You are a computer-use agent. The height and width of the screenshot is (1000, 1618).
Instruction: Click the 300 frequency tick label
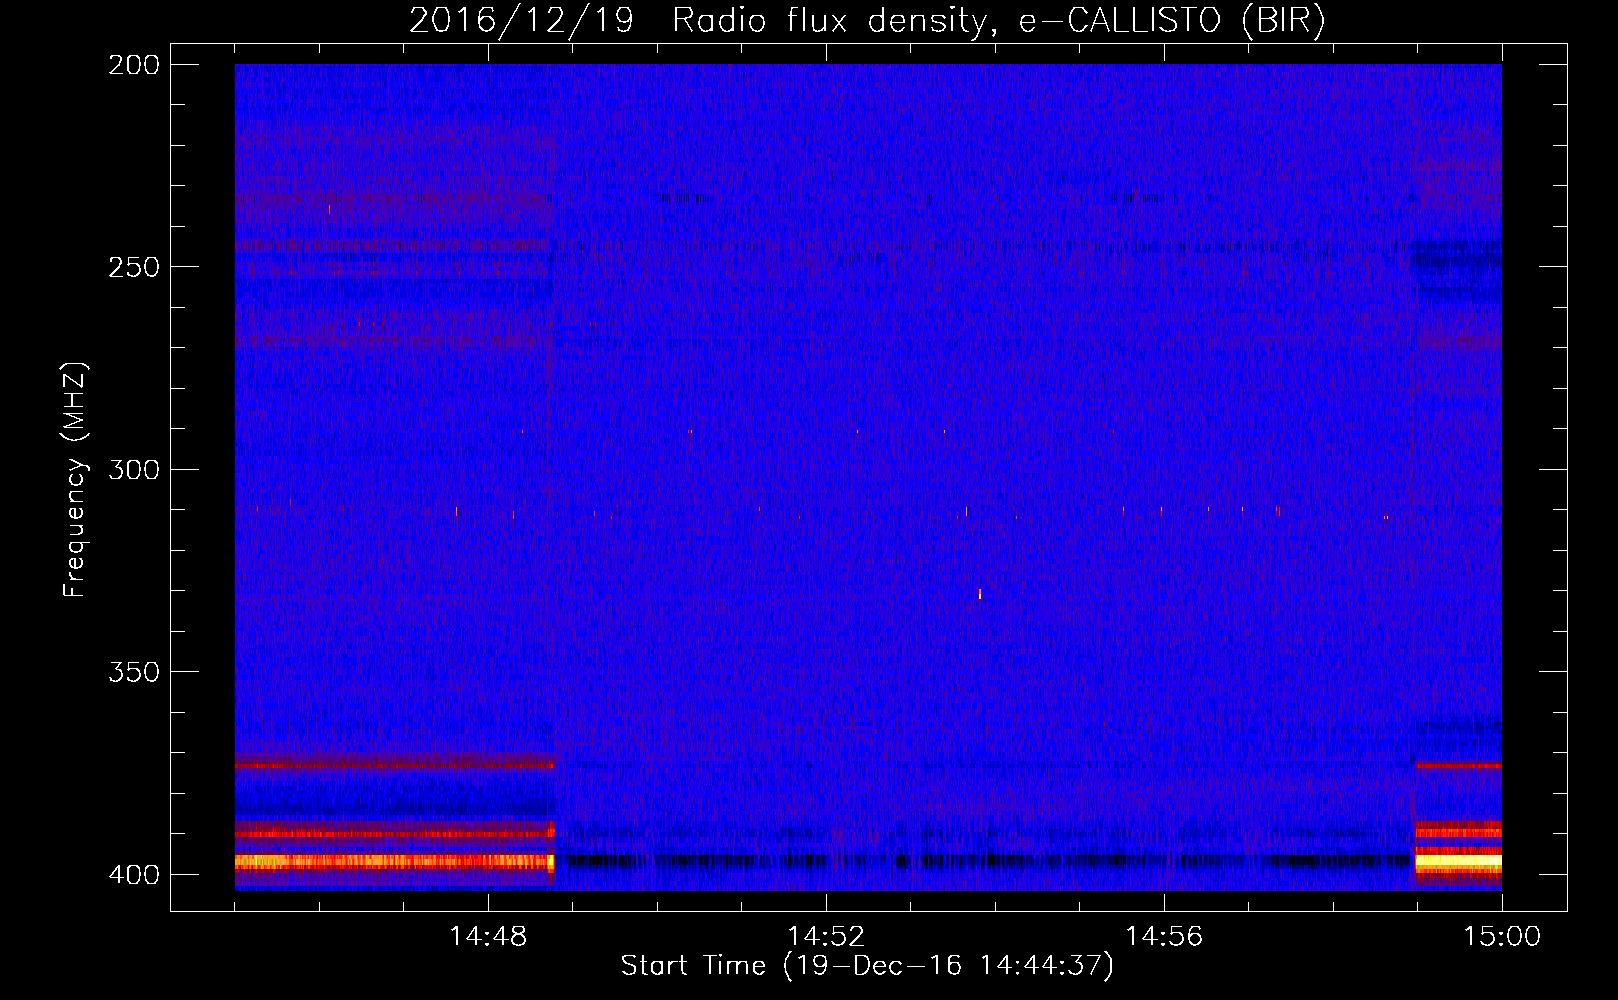click(134, 470)
